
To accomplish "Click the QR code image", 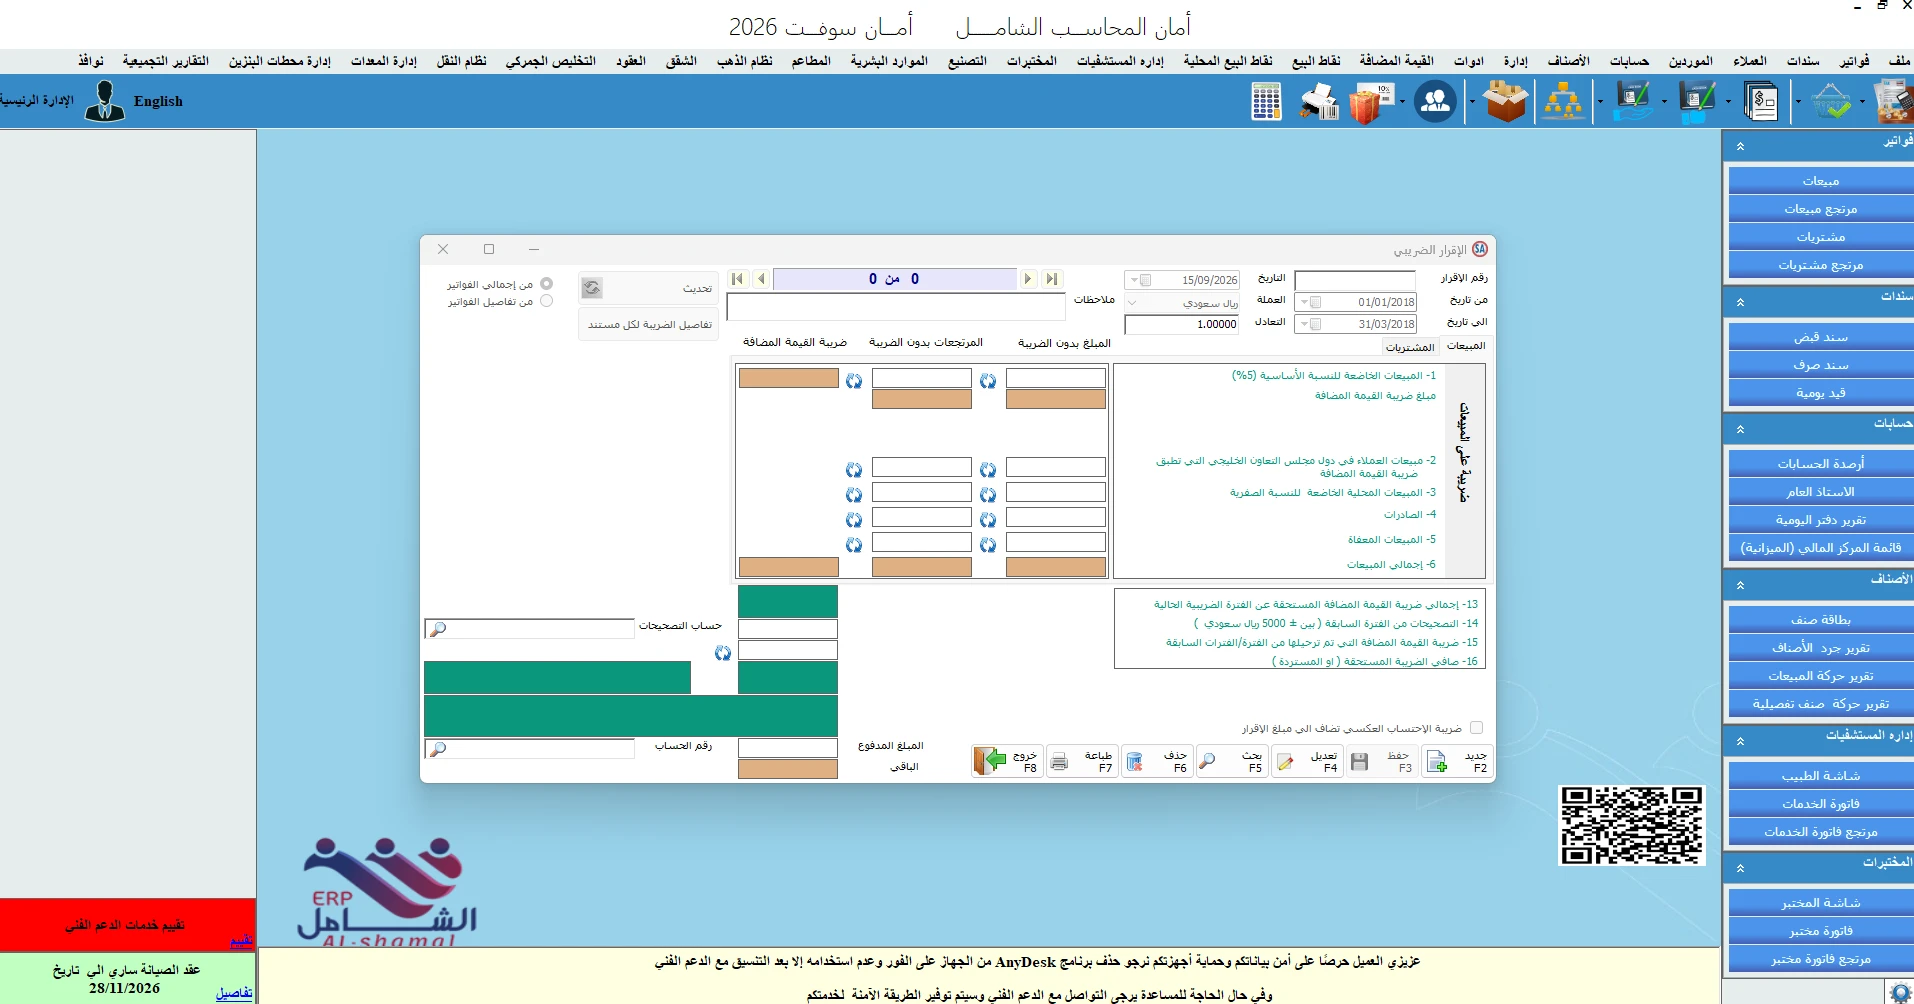I will point(1631,826).
